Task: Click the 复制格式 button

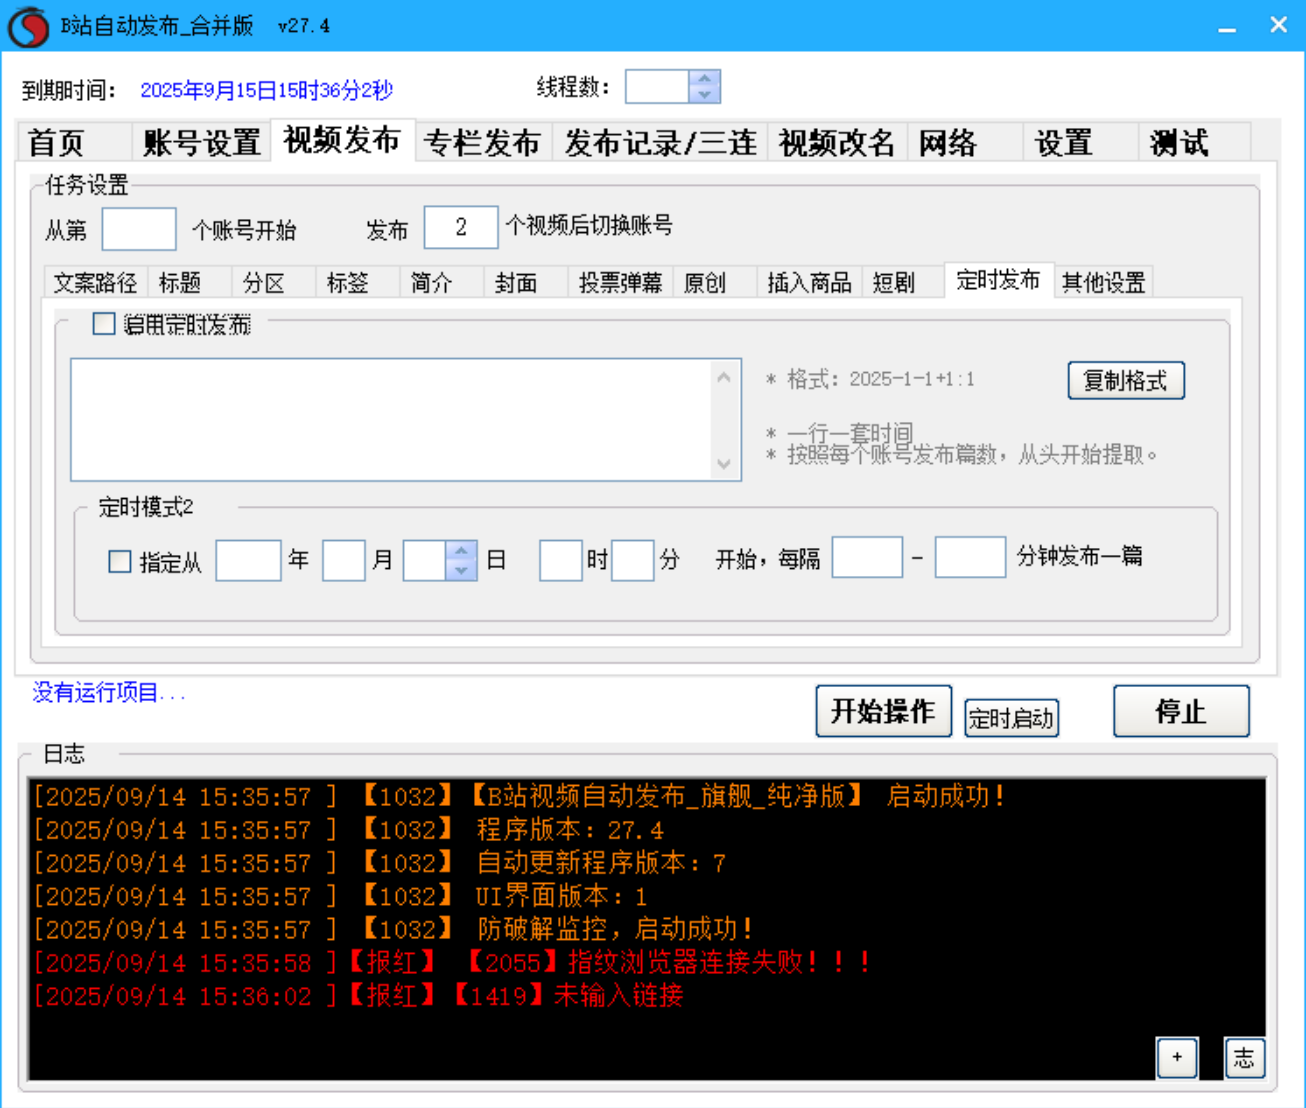Action: tap(1126, 381)
